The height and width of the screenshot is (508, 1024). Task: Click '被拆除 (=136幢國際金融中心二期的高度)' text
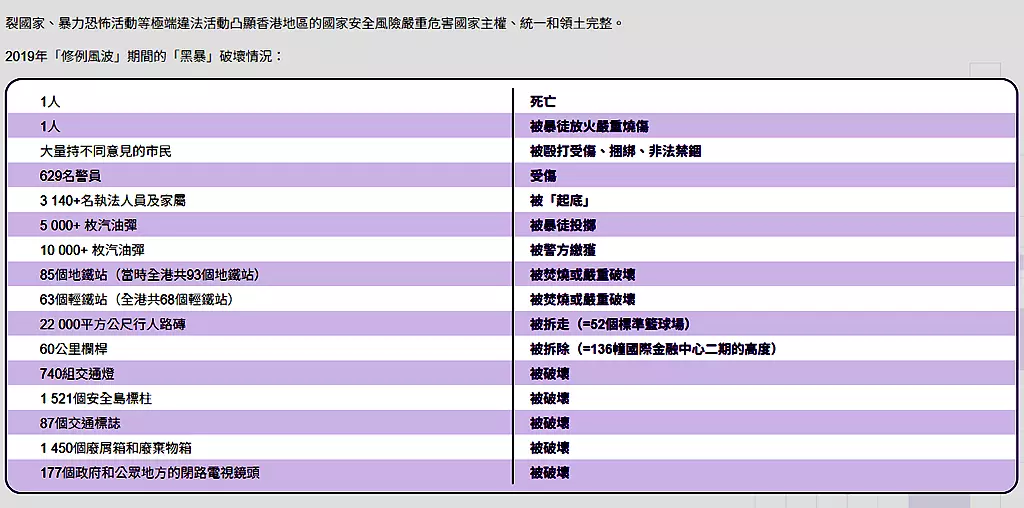point(653,349)
